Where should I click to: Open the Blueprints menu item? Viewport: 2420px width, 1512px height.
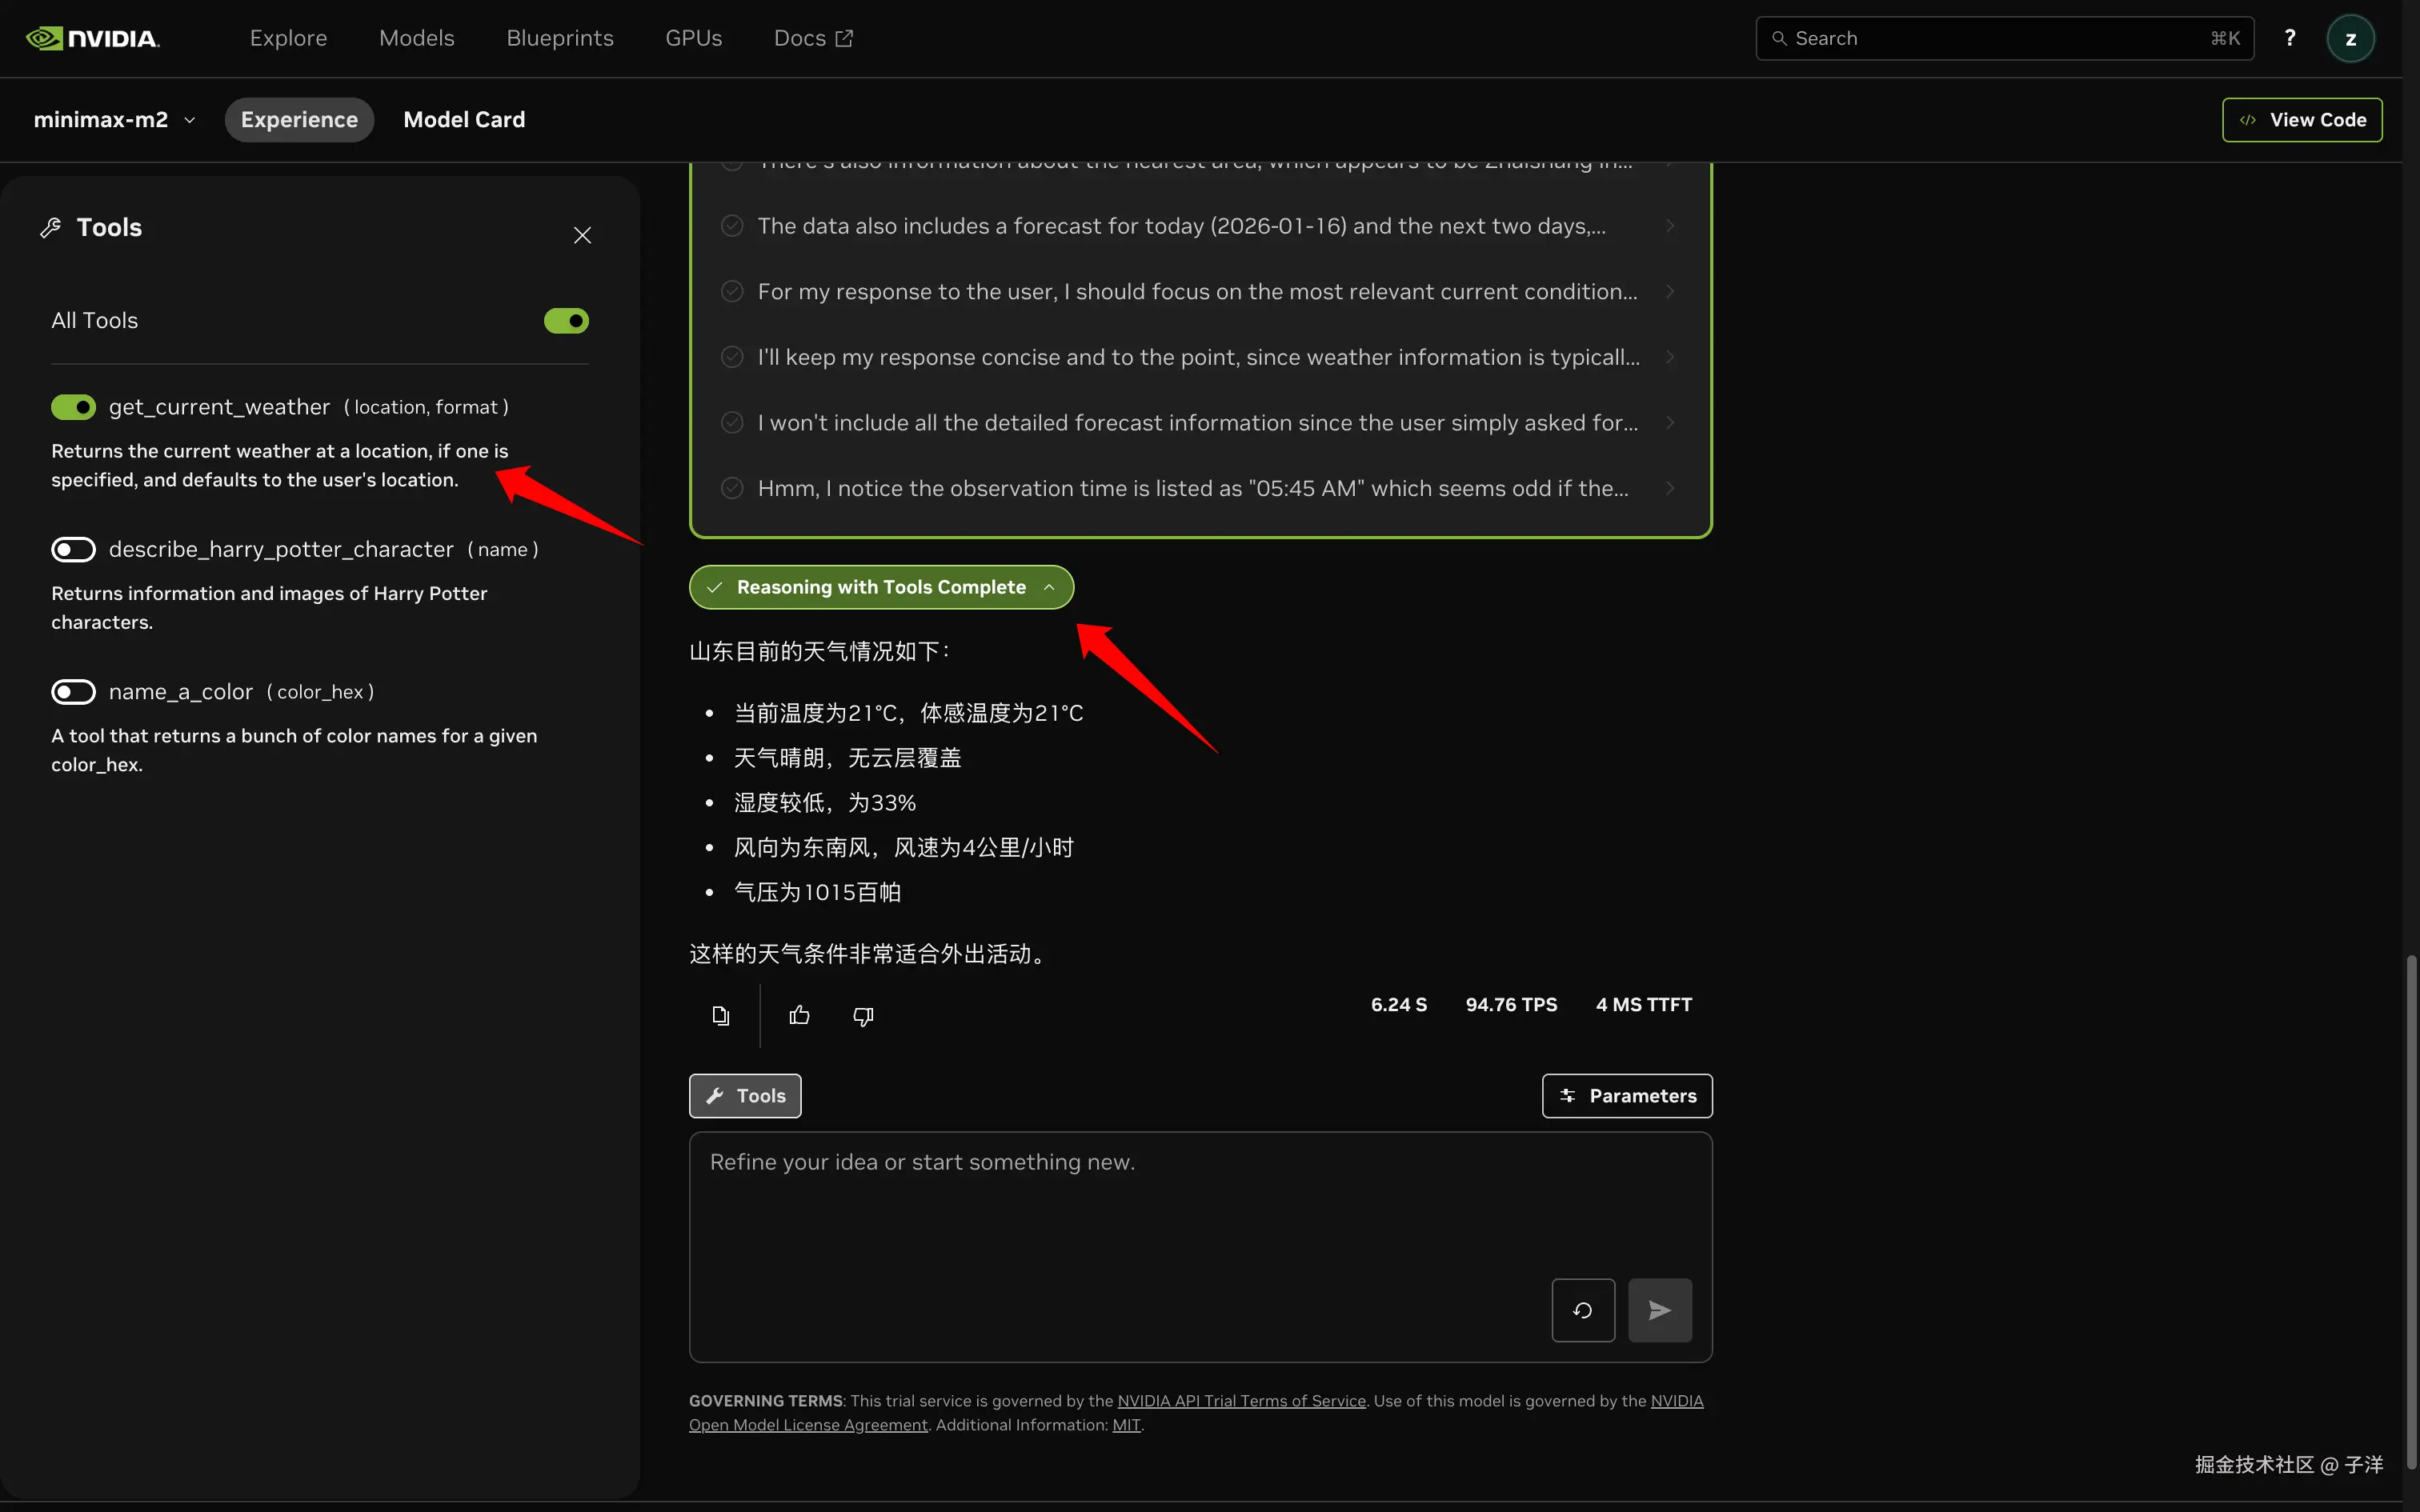pyautogui.click(x=560, y=38)
